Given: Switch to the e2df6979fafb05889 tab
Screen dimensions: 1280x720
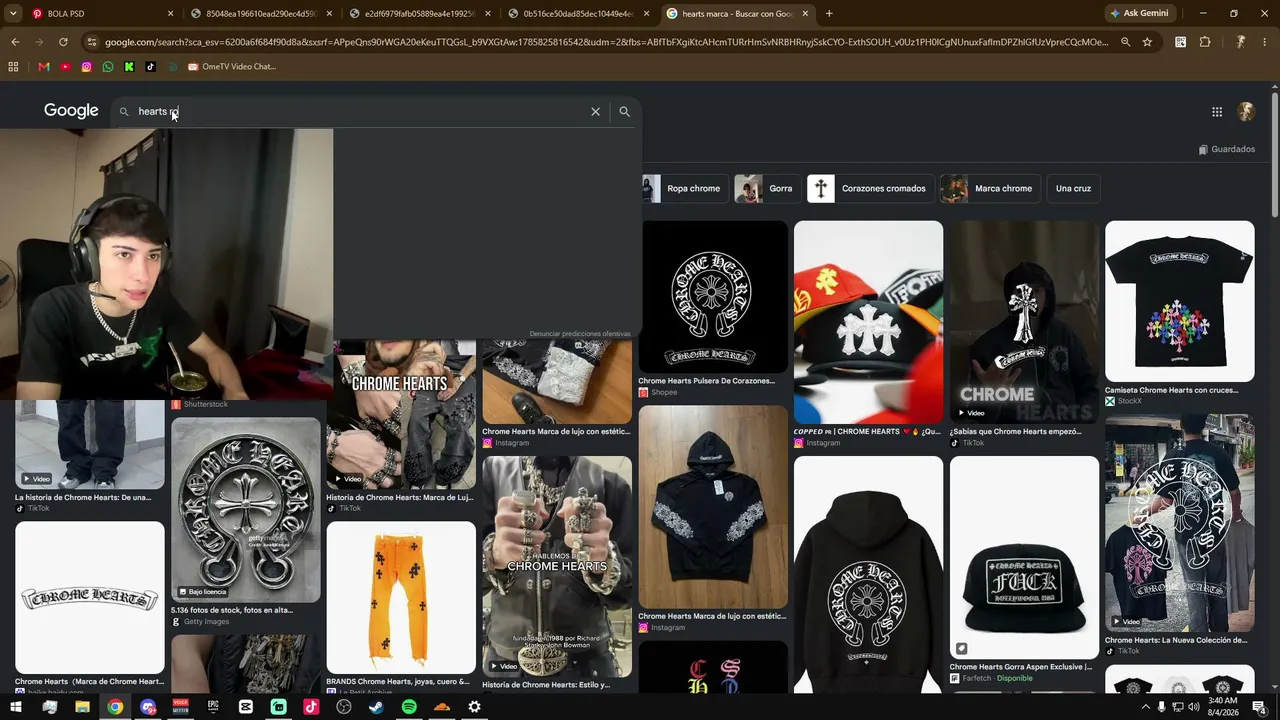Looking at the screenshot, I should coord(421,14).
